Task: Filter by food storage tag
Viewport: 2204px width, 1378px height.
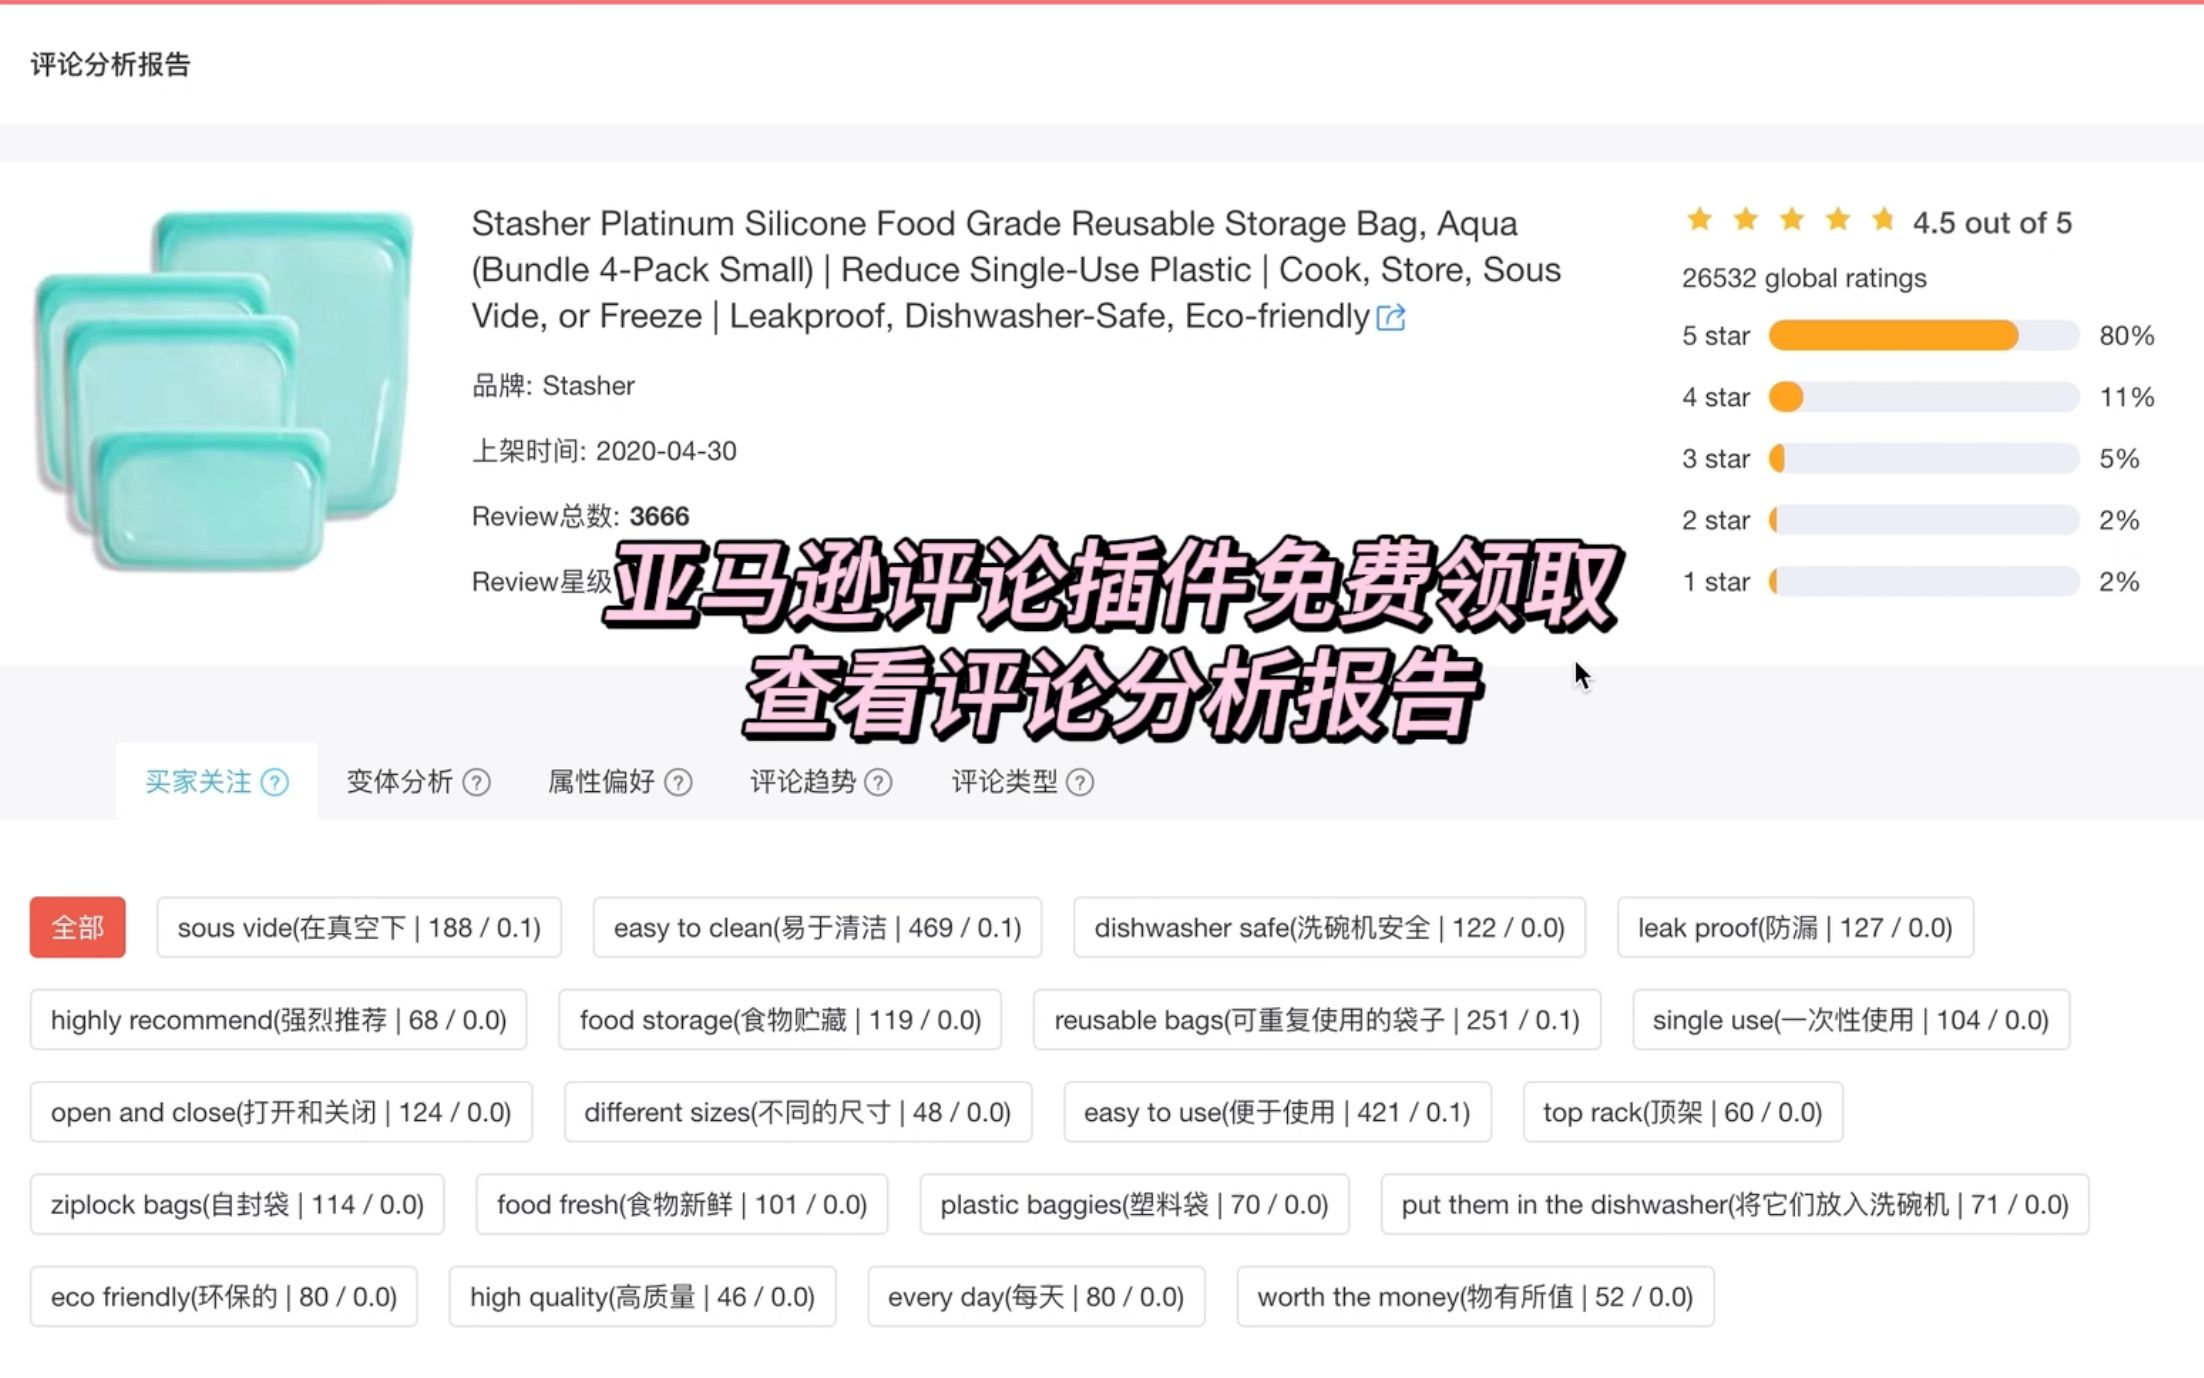Action: (x=780, y=1019)
